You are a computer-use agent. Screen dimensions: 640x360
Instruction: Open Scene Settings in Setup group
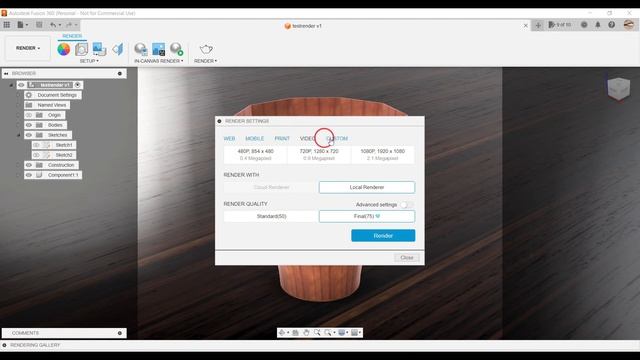coord(82,49)
